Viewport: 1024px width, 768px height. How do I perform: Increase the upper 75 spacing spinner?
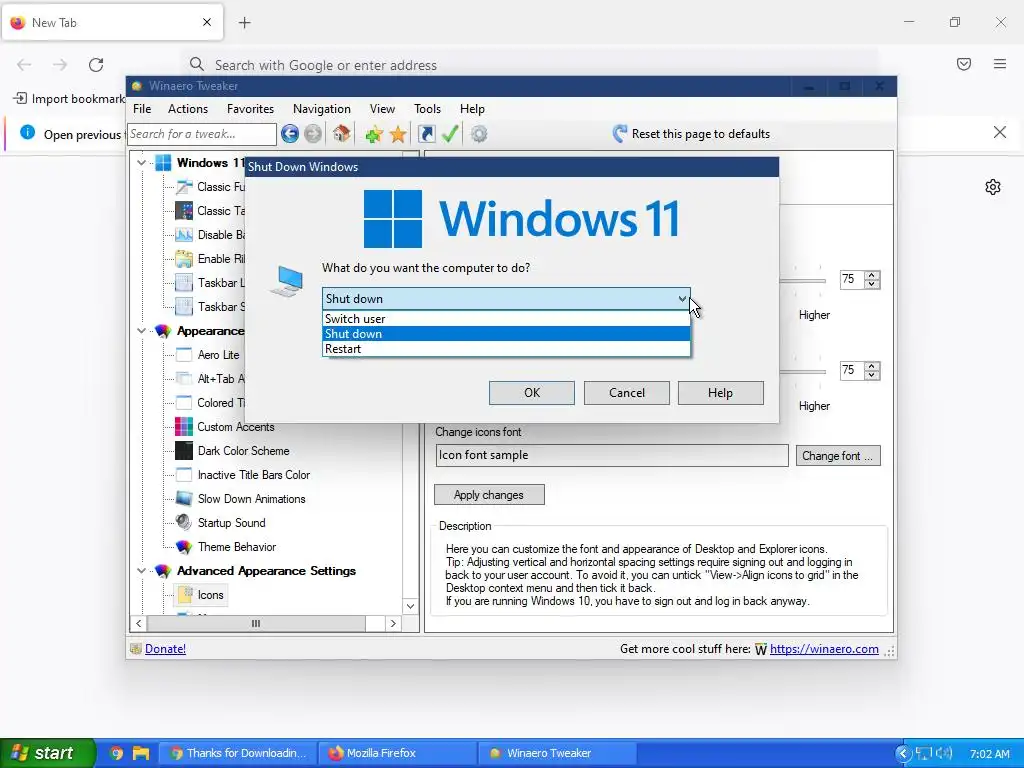coord(872,275)
